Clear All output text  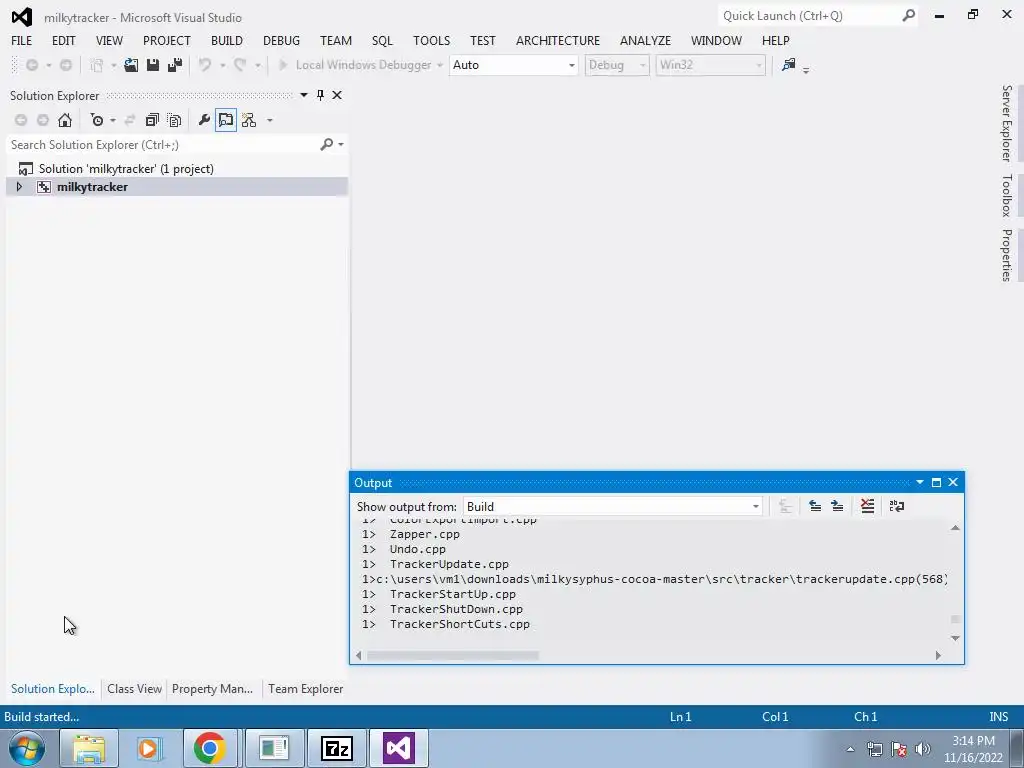(867, 506)
